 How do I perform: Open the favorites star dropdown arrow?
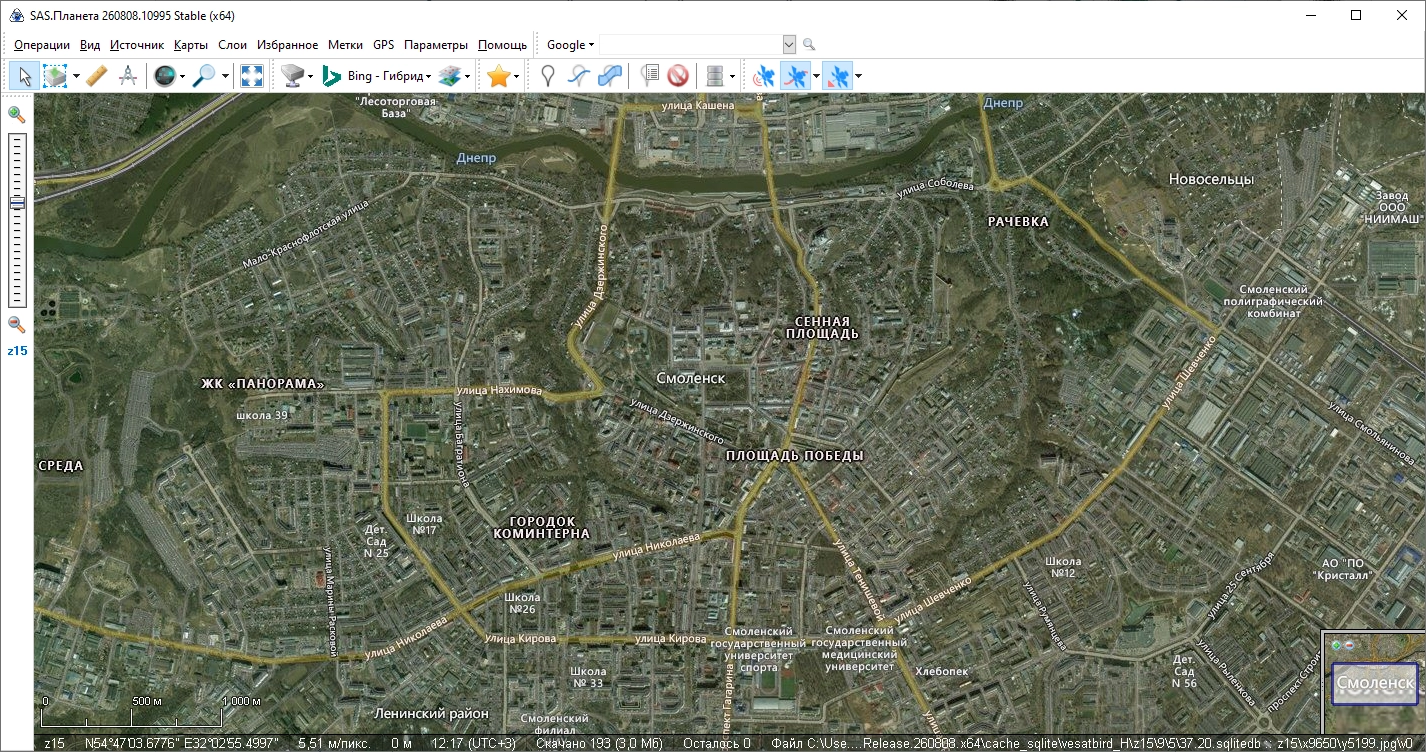click(x=518, y=76)
